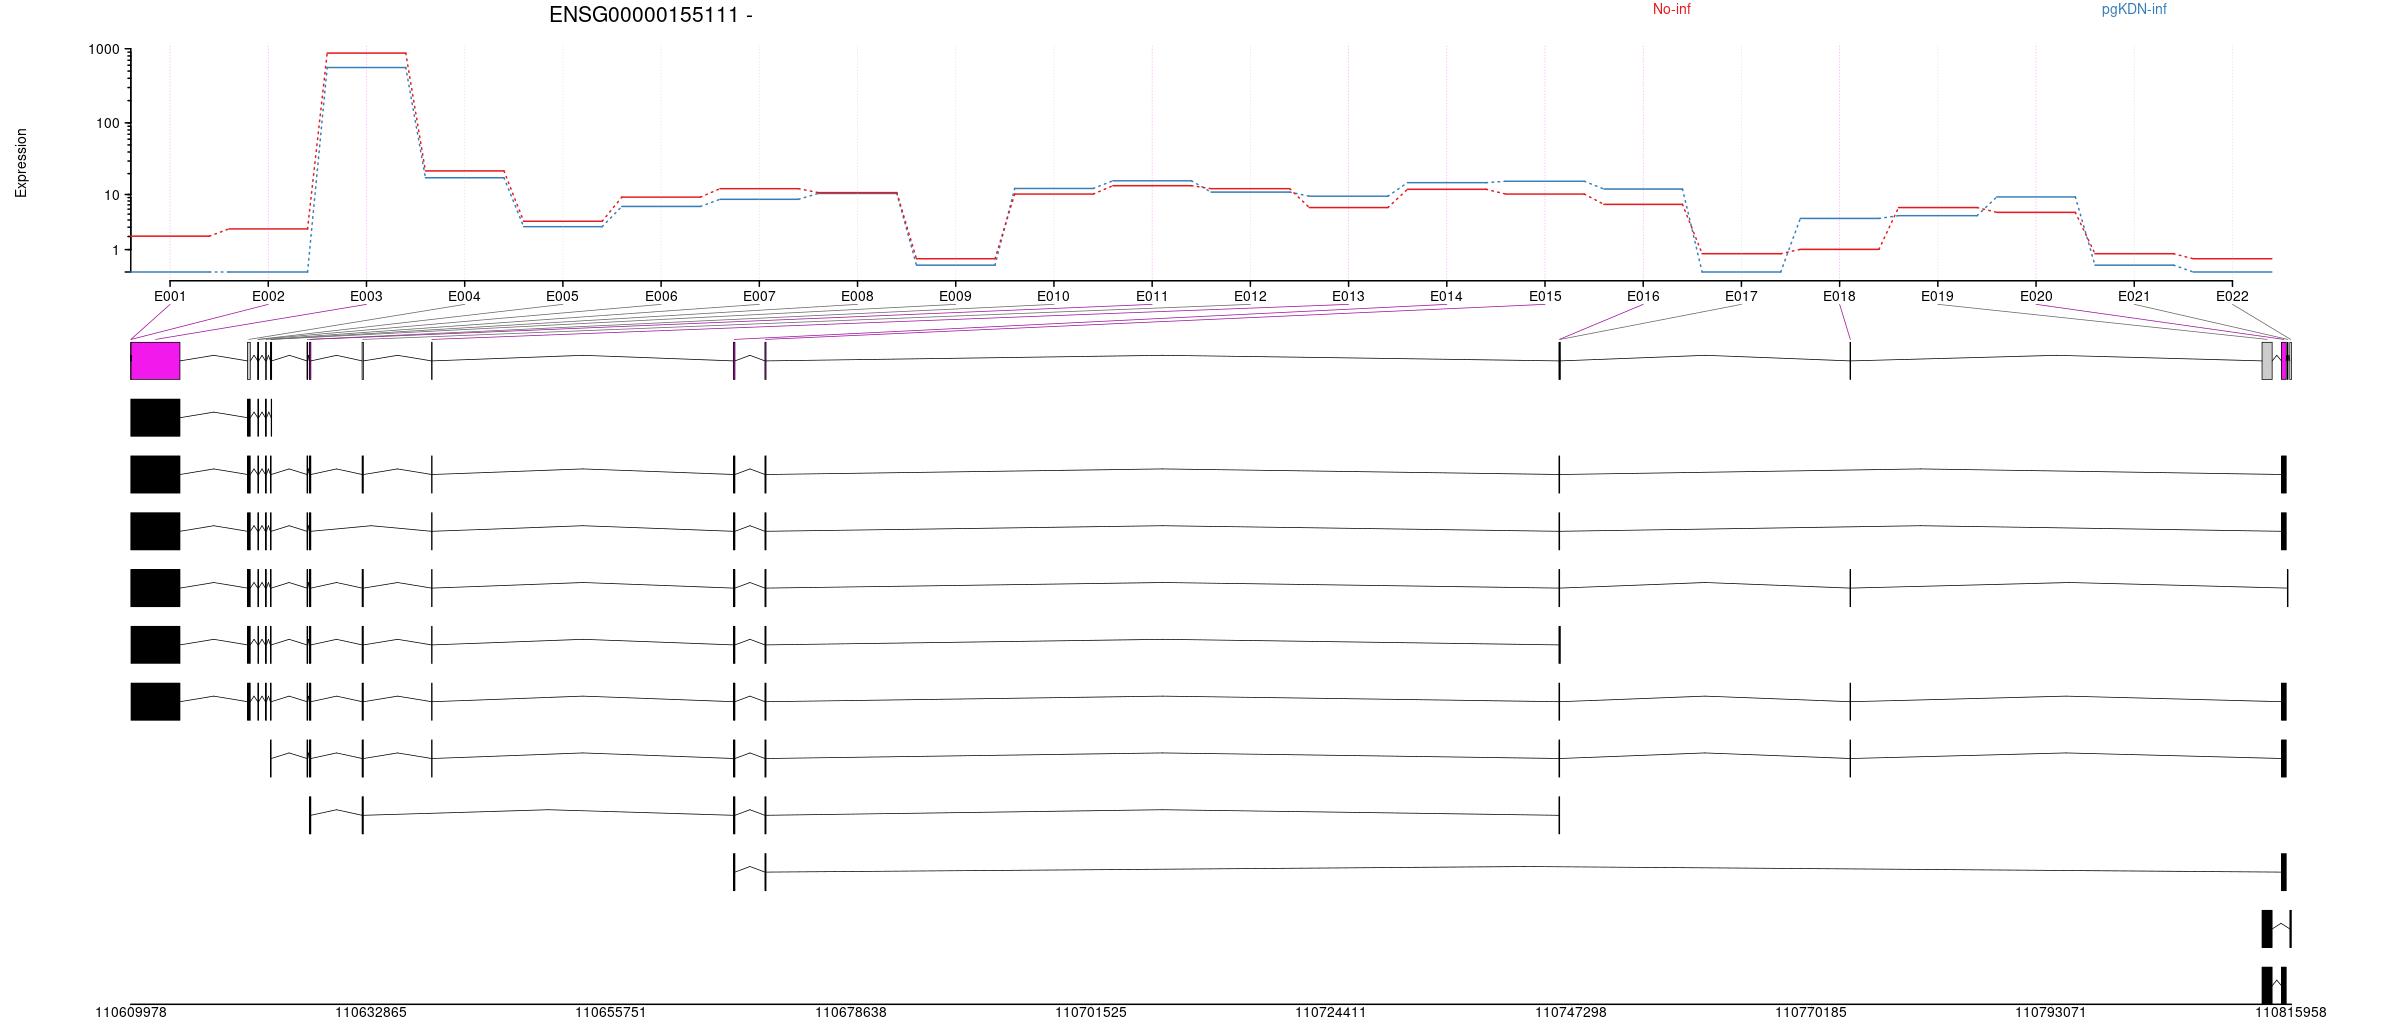Click exon label E005
Screen dimensions: 2400x1030
point(562,296)
